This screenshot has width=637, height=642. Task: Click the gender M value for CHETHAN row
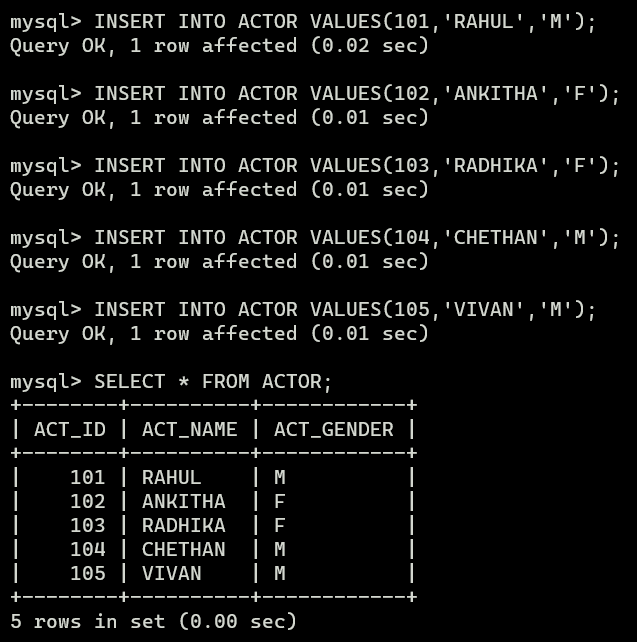pos(280,549)
